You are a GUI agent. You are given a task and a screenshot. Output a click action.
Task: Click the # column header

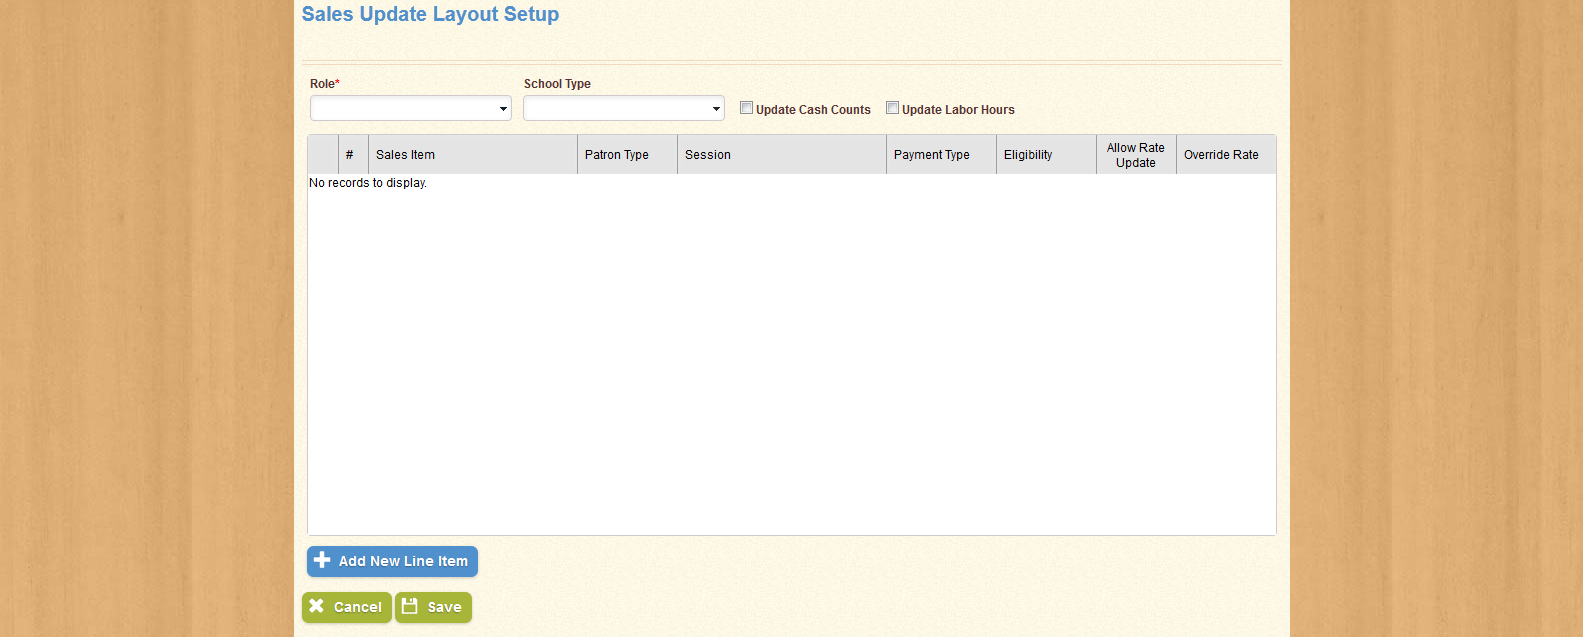(350, 155)
